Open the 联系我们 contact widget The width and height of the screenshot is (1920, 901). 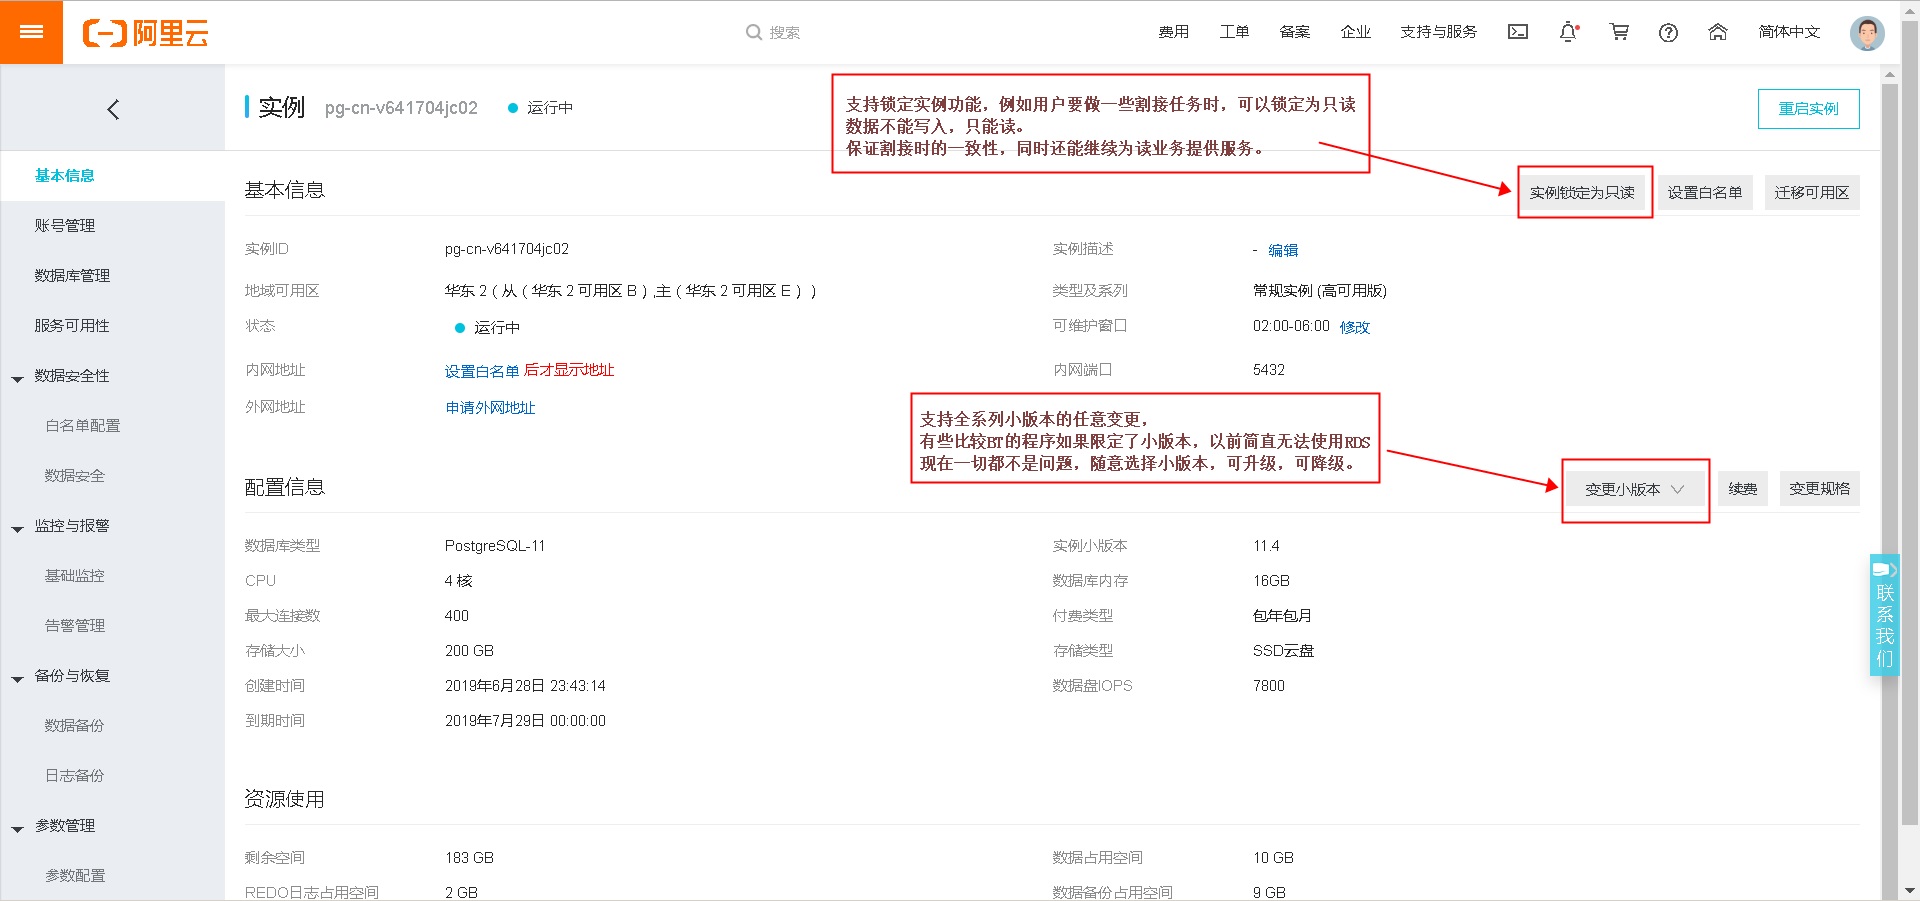[1884, 615]
